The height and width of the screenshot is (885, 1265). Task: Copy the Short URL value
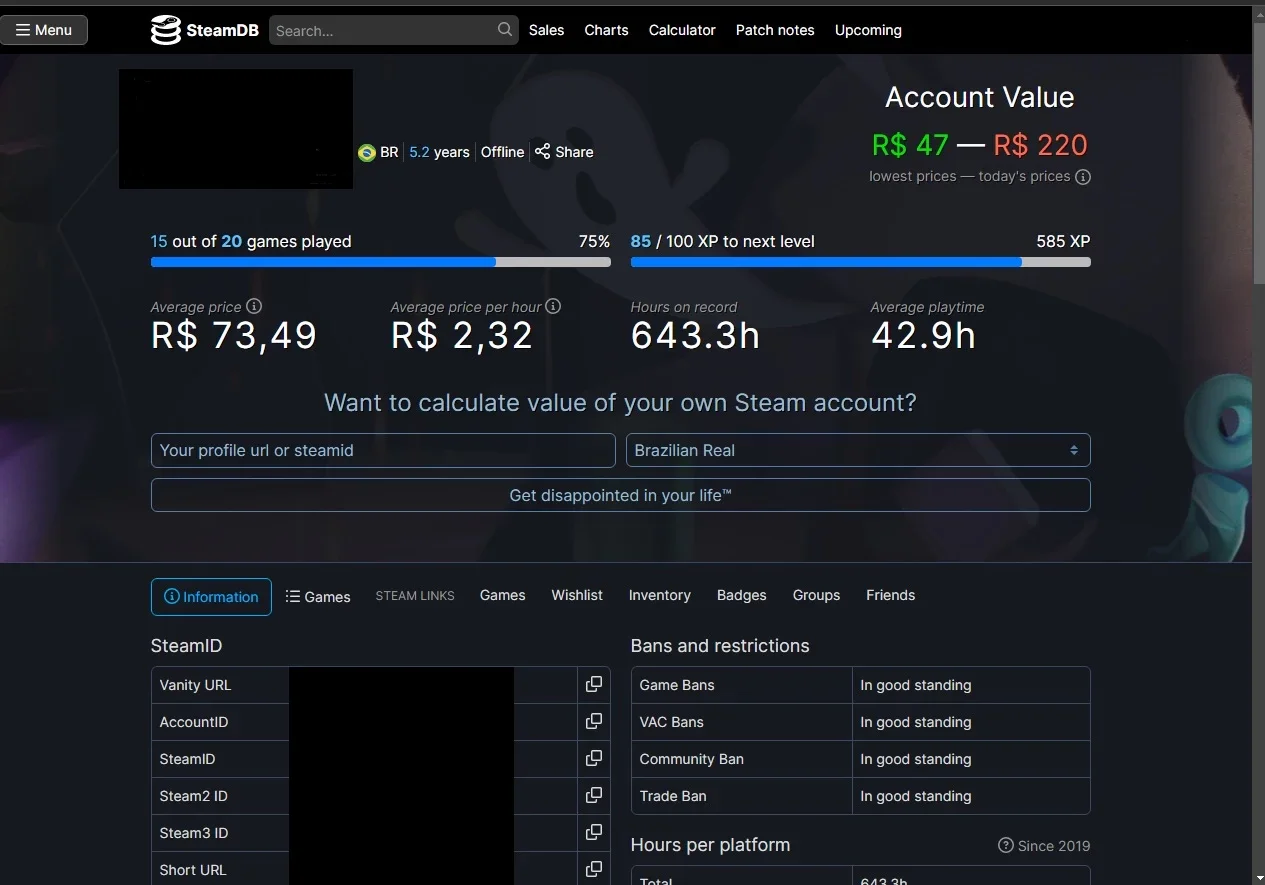pos(594,870)
